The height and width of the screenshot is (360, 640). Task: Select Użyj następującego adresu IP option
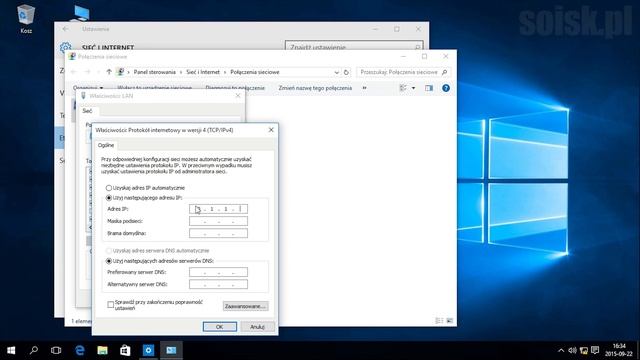(x=109, y=198)
